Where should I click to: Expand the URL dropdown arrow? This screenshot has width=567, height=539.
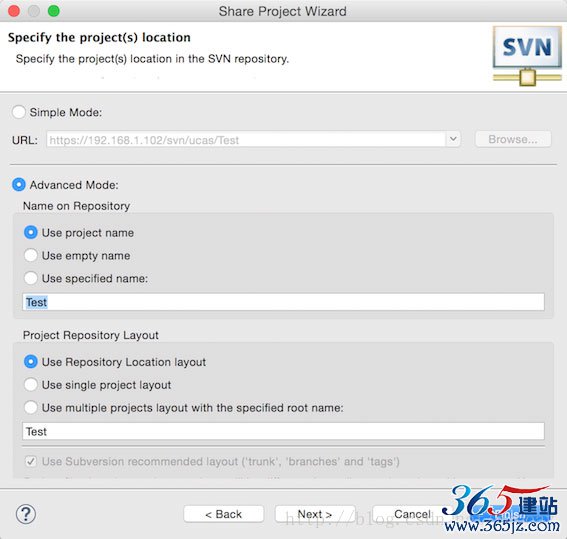[x=453, y=139]
